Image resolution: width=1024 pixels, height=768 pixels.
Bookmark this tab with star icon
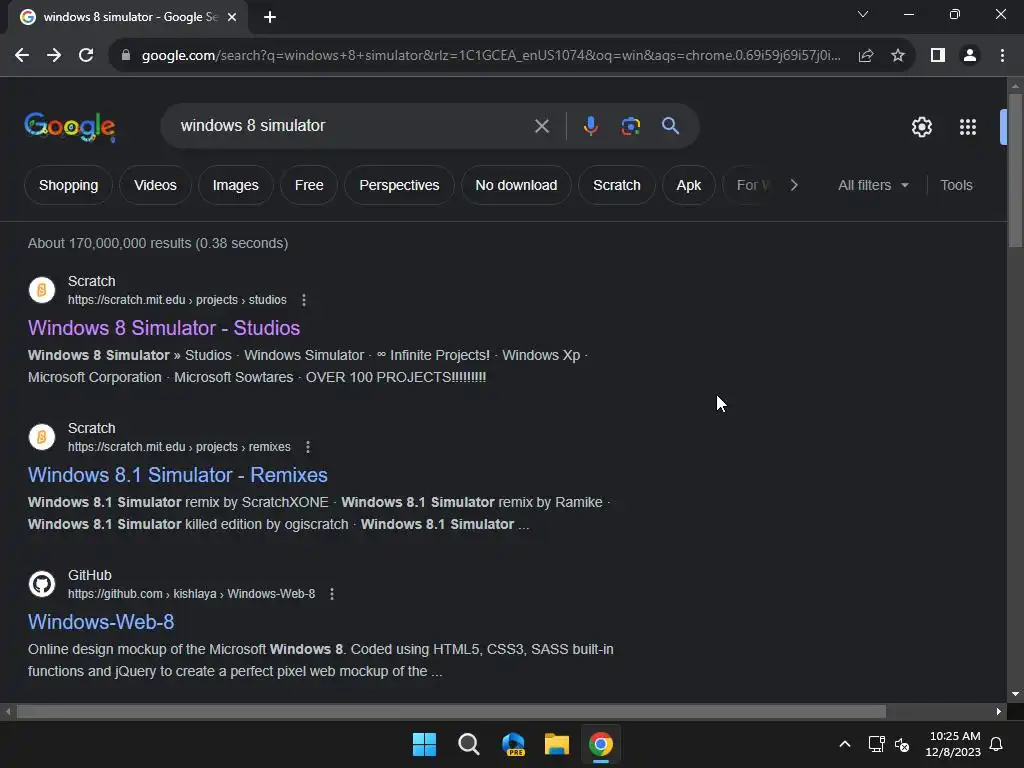[898, 56]
